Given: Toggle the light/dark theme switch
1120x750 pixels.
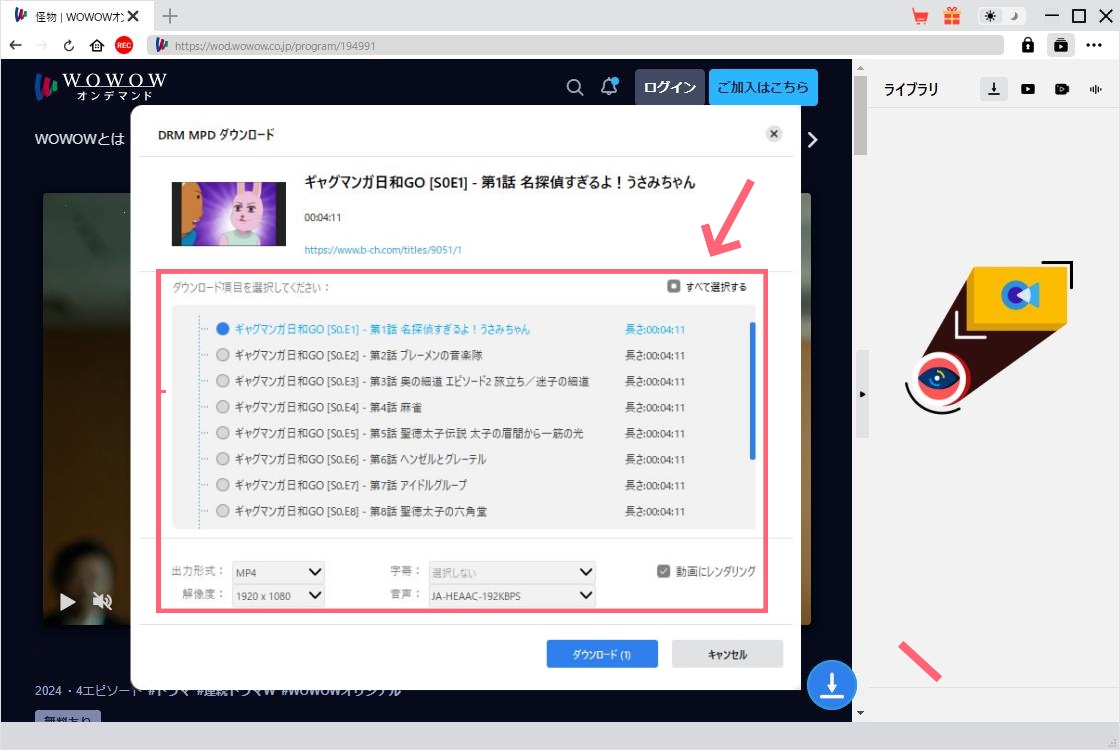Looking at the screenshot, I should [1002, 16].
